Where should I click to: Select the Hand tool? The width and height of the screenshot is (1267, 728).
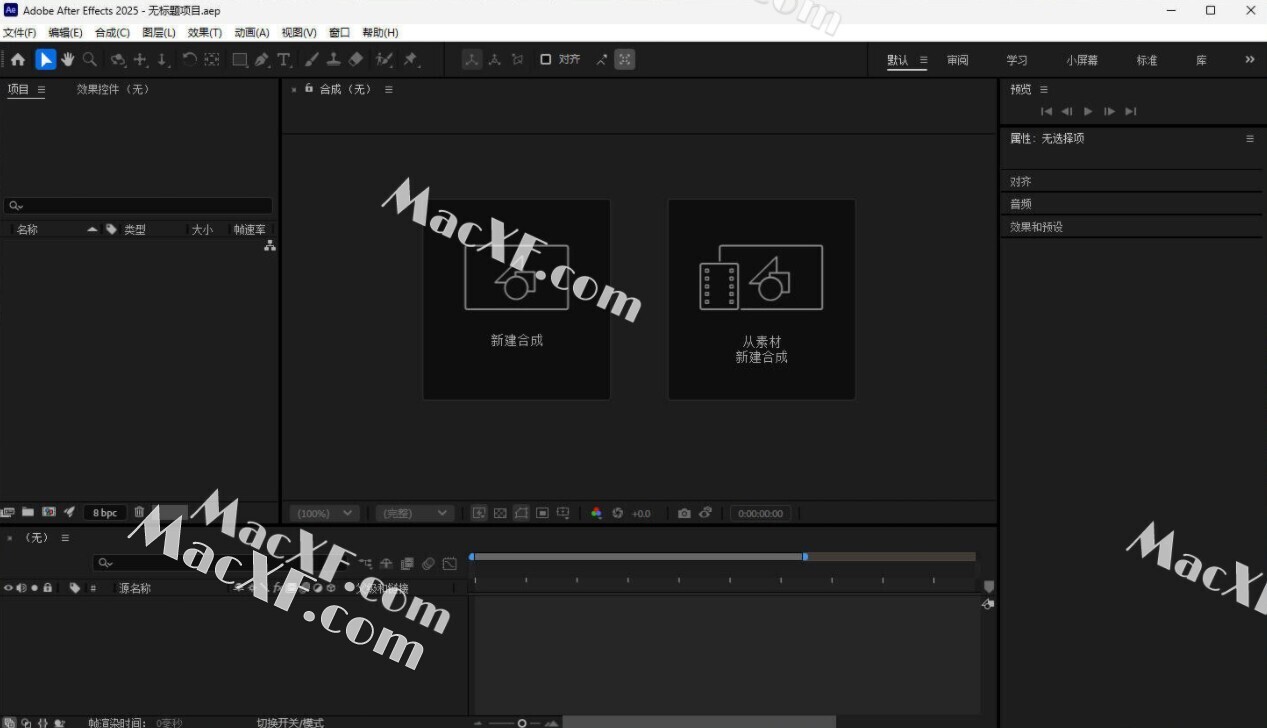pos(68,60)
